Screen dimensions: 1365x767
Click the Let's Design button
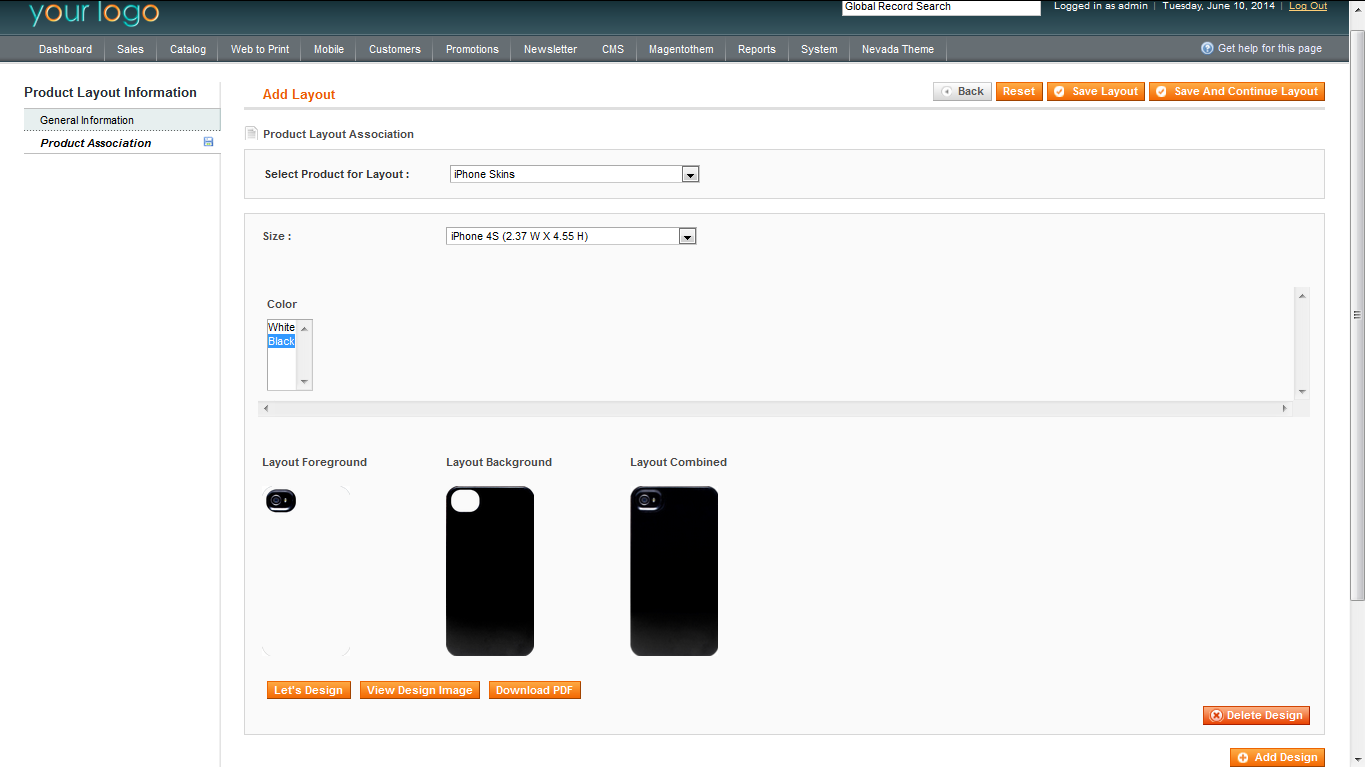click(x=309, y=690)
